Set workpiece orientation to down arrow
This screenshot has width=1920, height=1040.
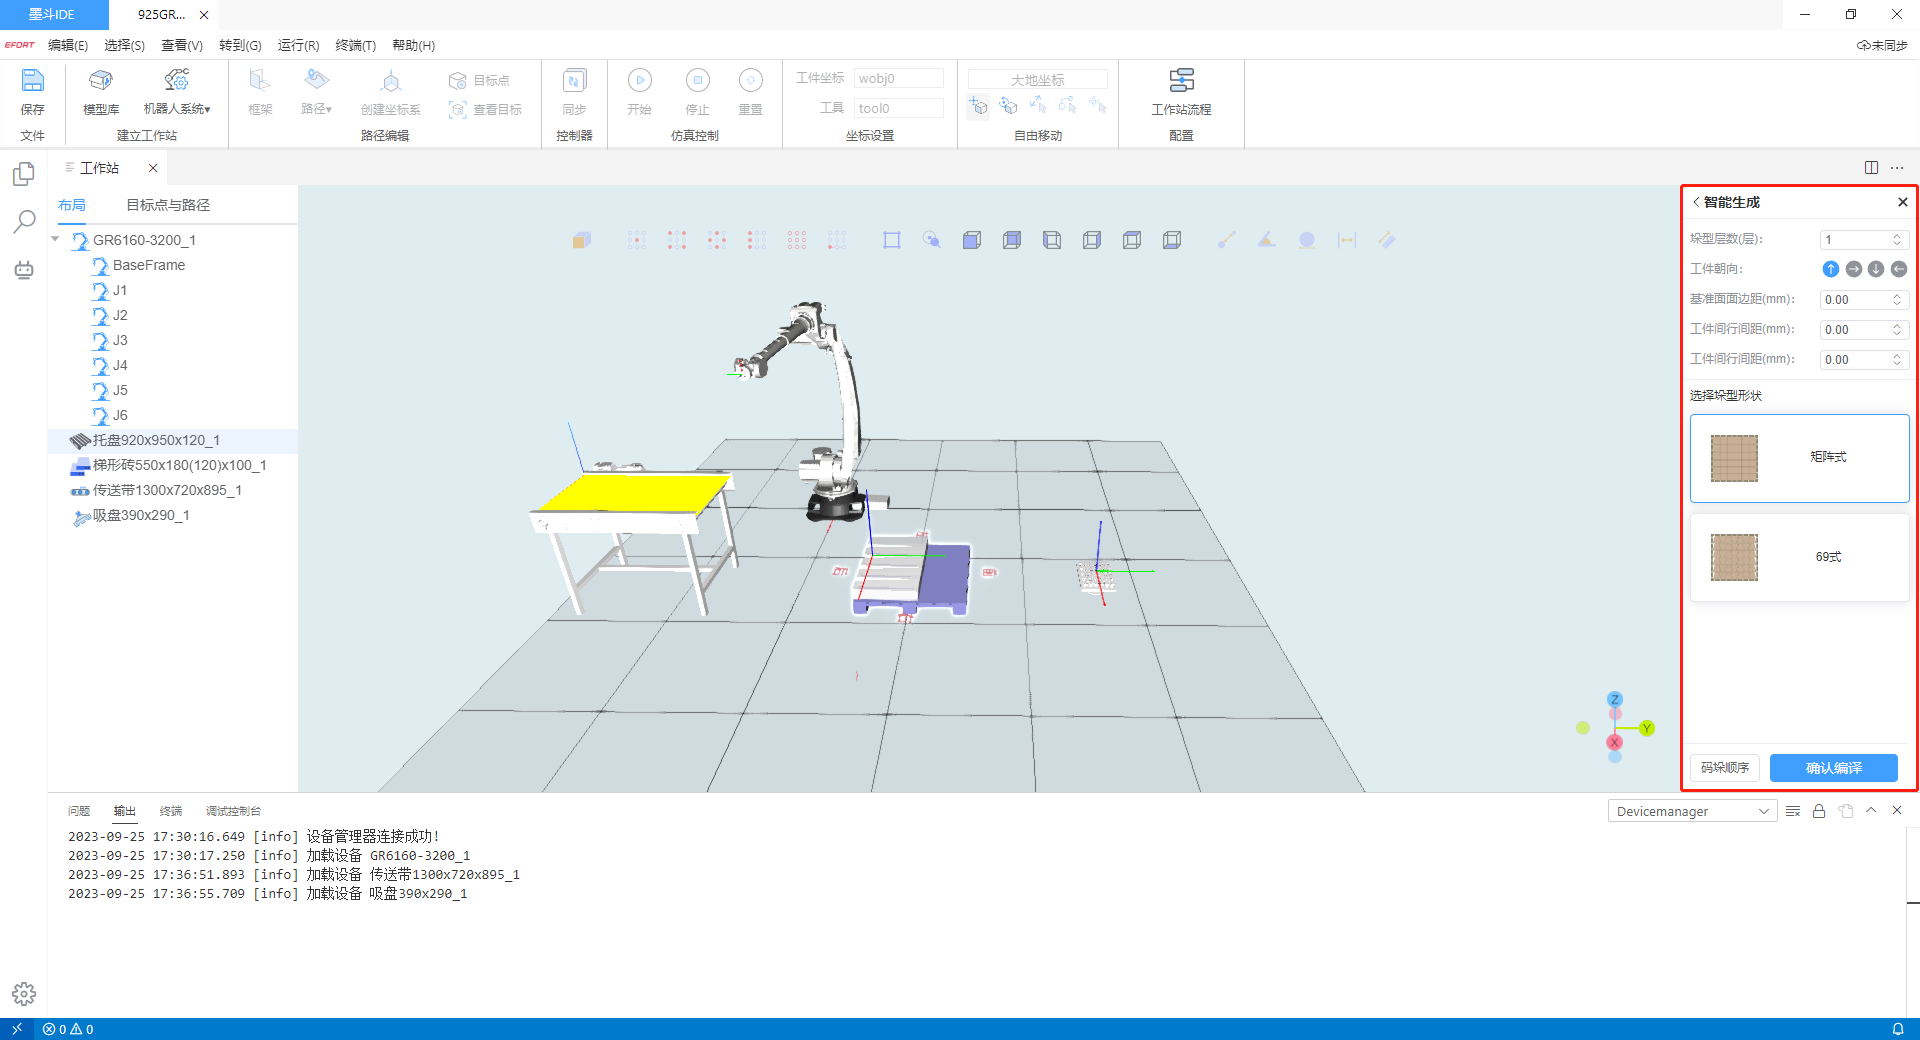(x=1876, y=269)
